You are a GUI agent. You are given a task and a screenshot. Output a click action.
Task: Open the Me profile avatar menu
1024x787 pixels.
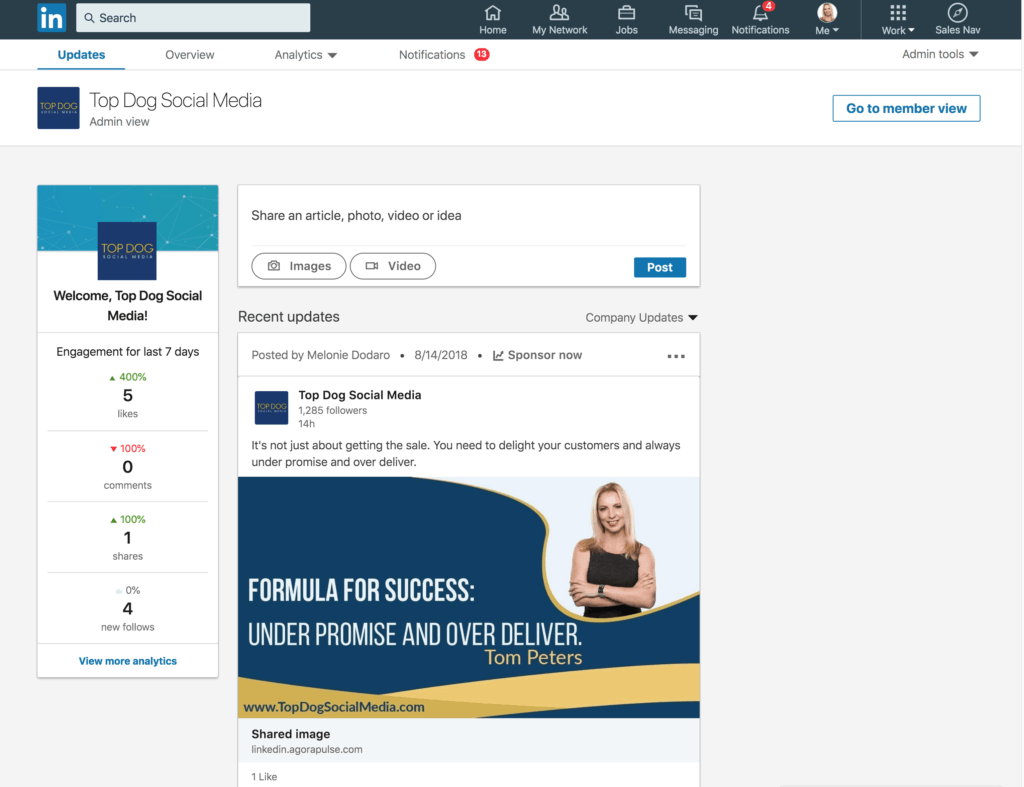point(827,12)
